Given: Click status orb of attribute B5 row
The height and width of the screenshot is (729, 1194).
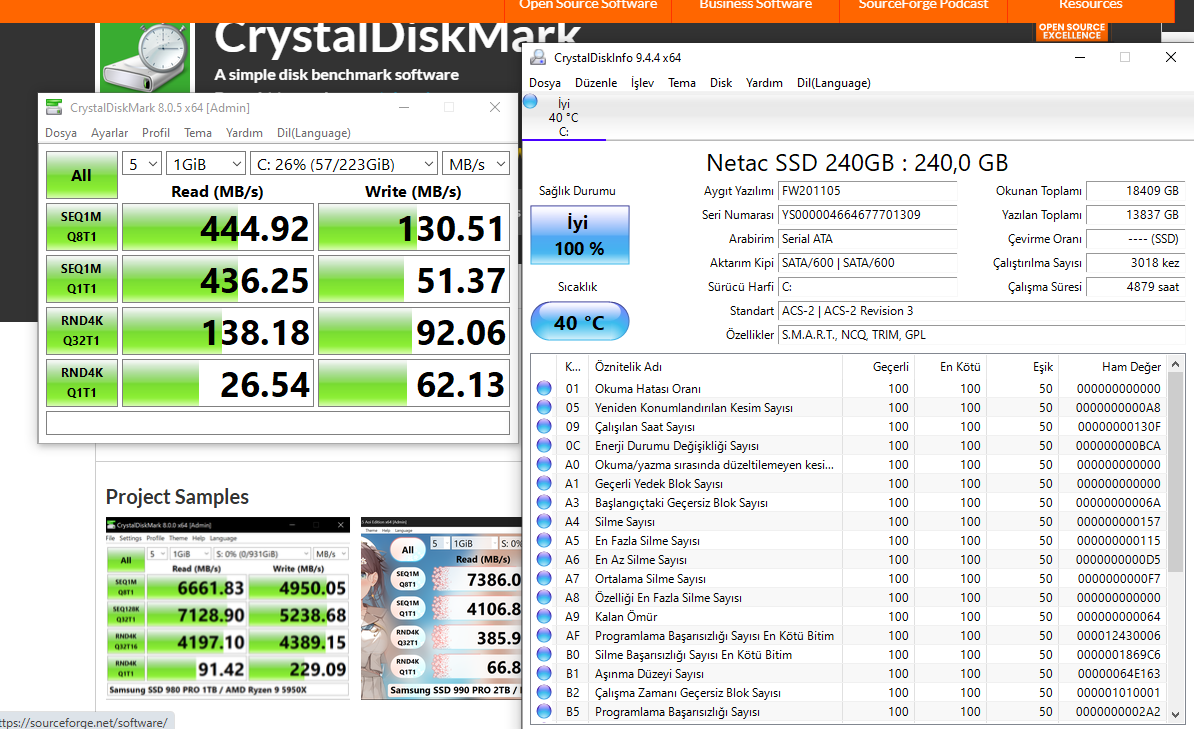Looking at the screenshot, I should 544,712.
